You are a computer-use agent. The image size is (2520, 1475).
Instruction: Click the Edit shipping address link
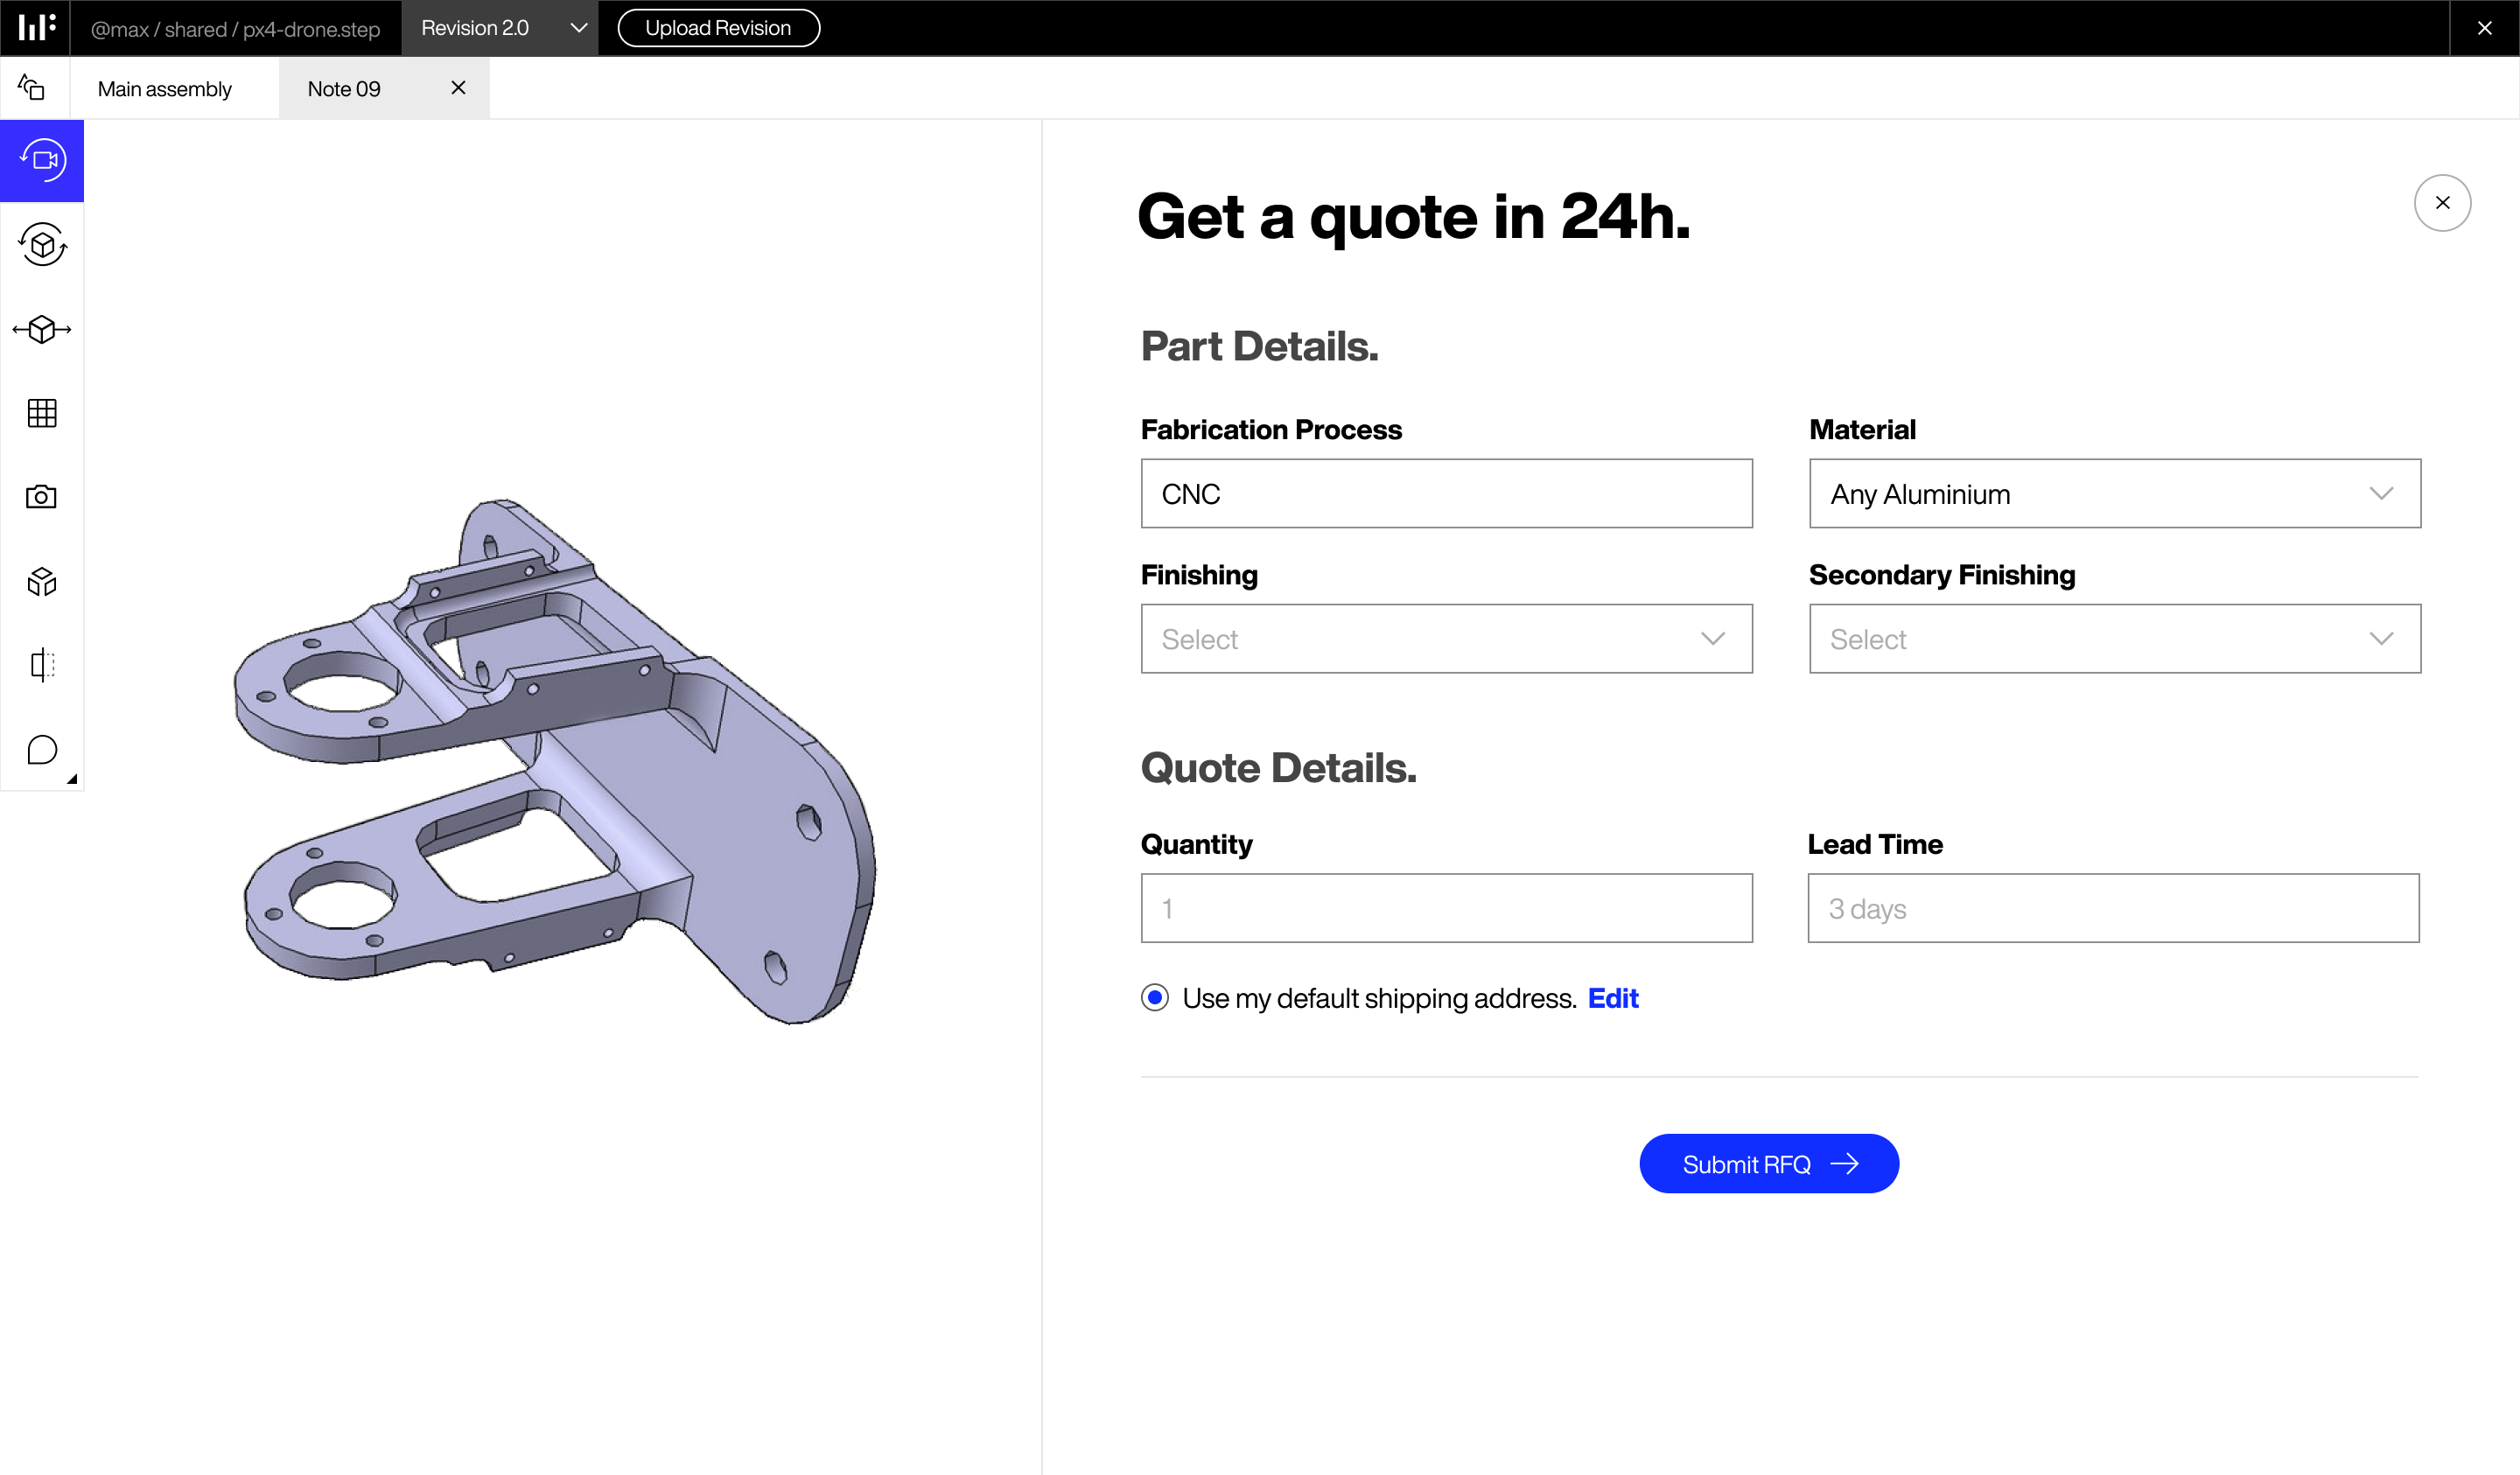(x=1613, y=998)
